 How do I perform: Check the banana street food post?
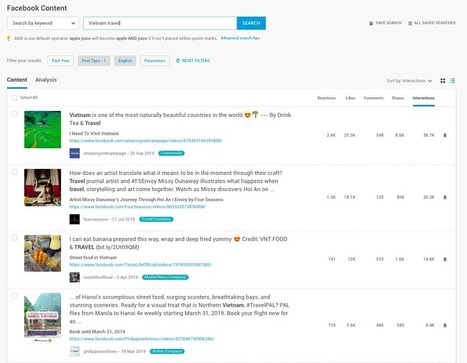click(x=14, y=238)
